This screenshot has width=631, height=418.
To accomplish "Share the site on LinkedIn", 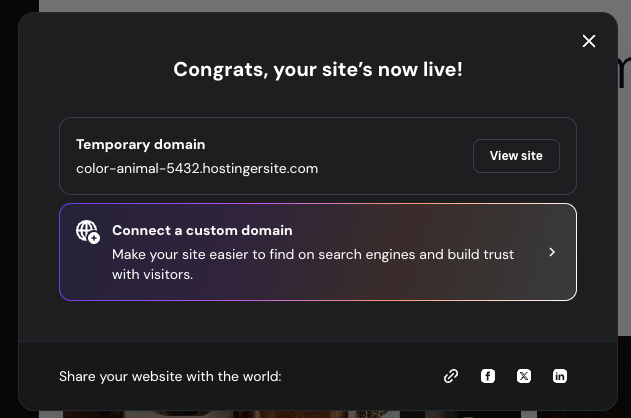I will (560, 376).
